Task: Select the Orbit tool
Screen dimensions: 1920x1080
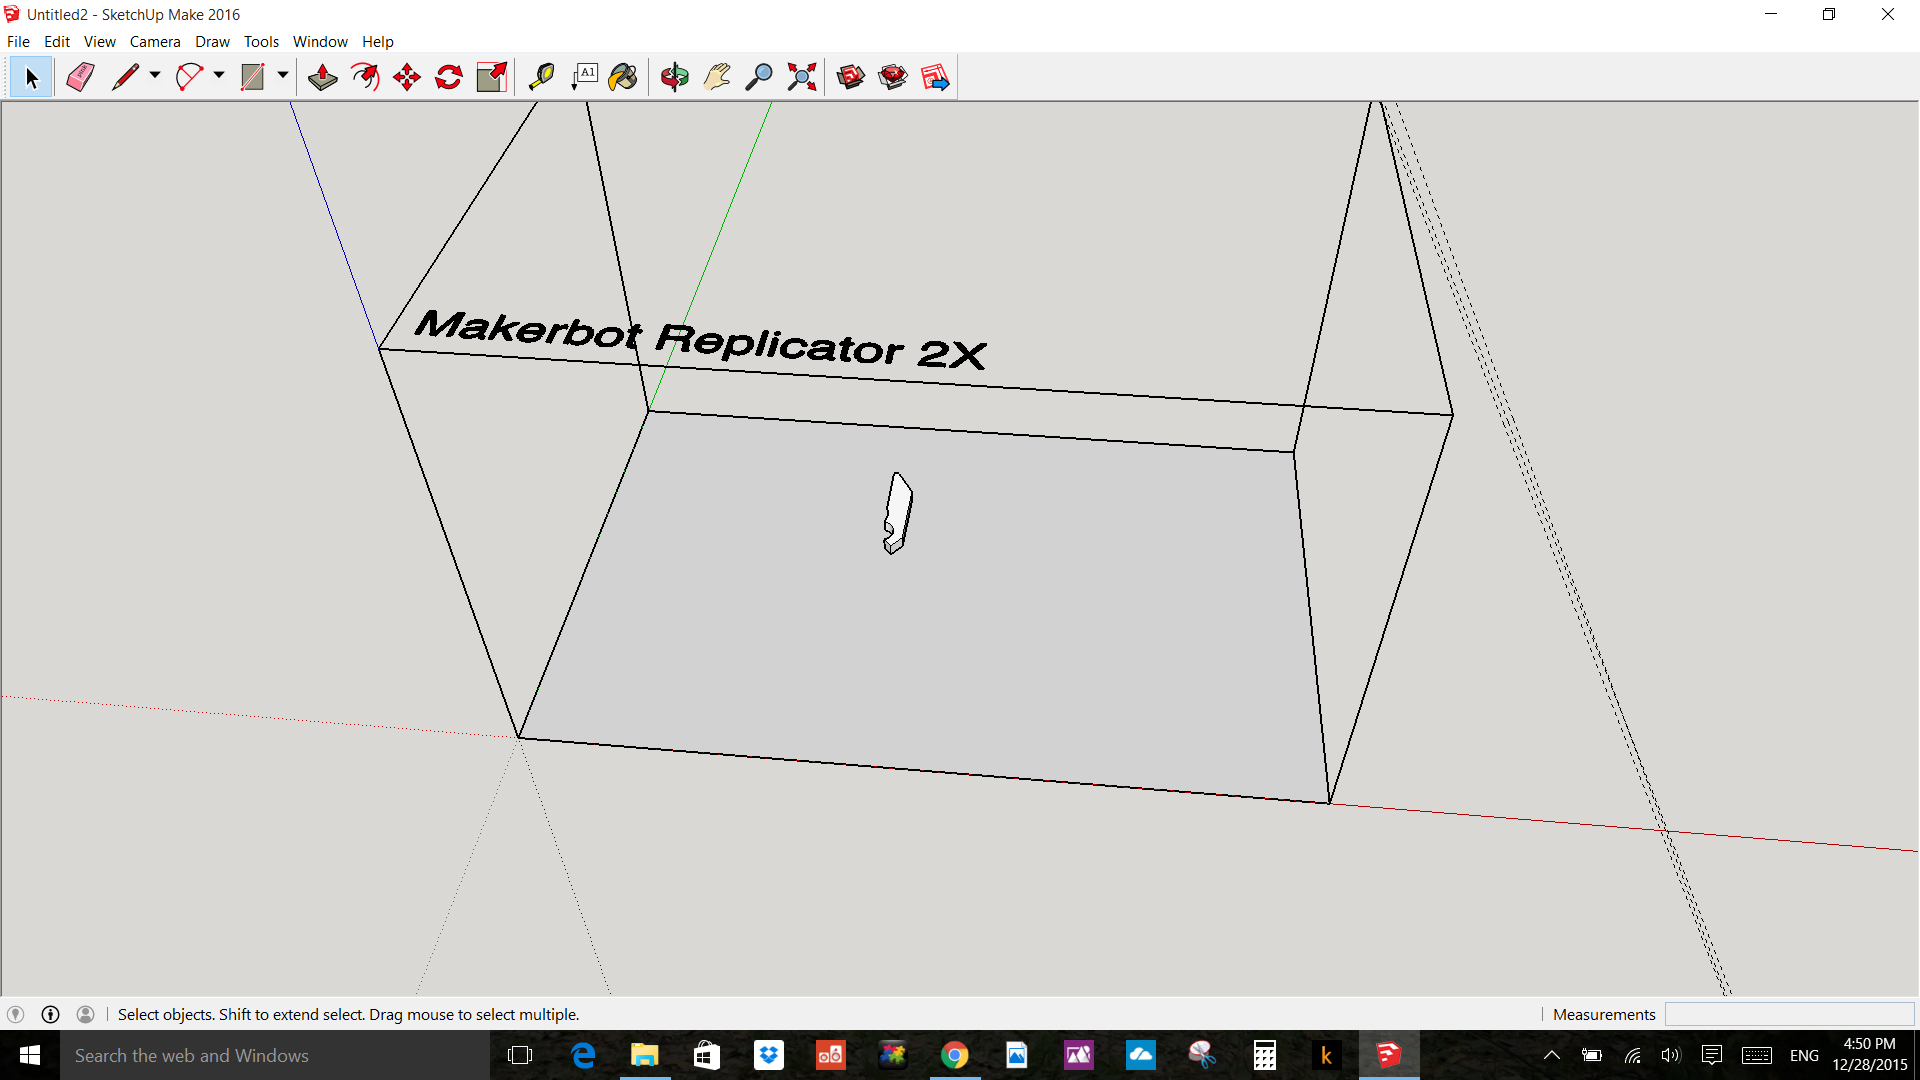Action: 675,77
